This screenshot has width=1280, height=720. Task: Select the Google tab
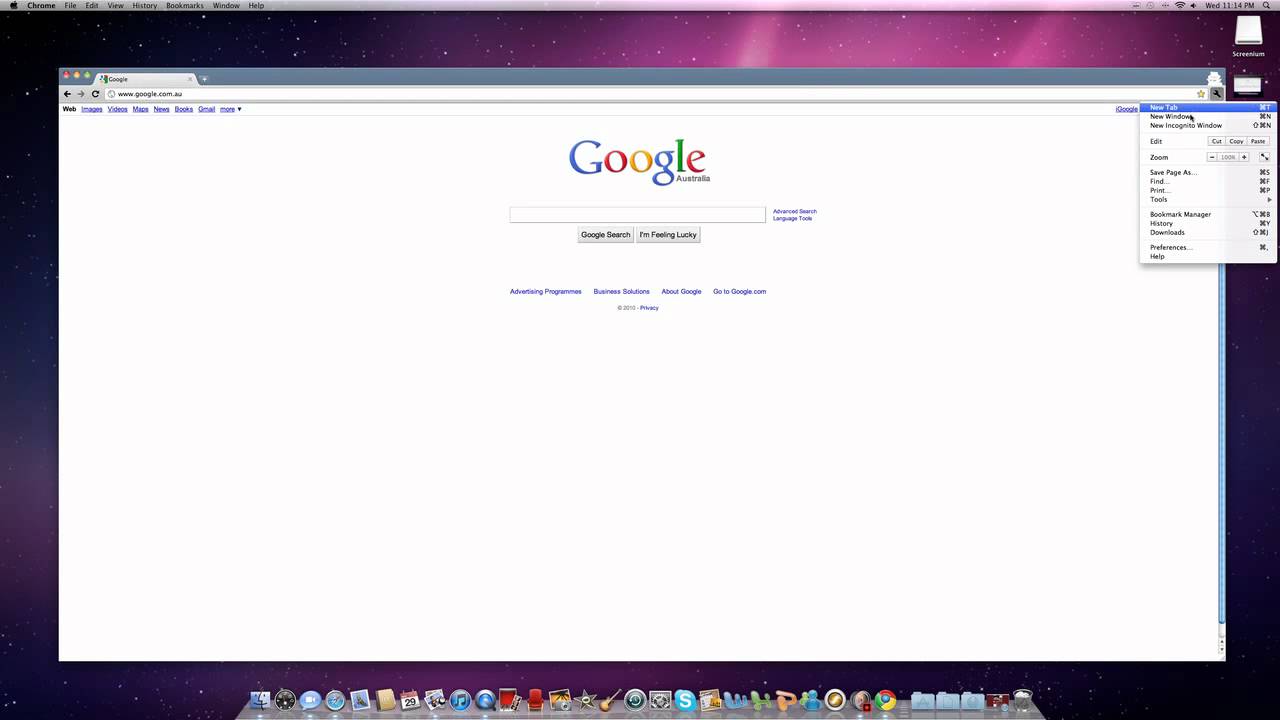click(x=146, y=79)
